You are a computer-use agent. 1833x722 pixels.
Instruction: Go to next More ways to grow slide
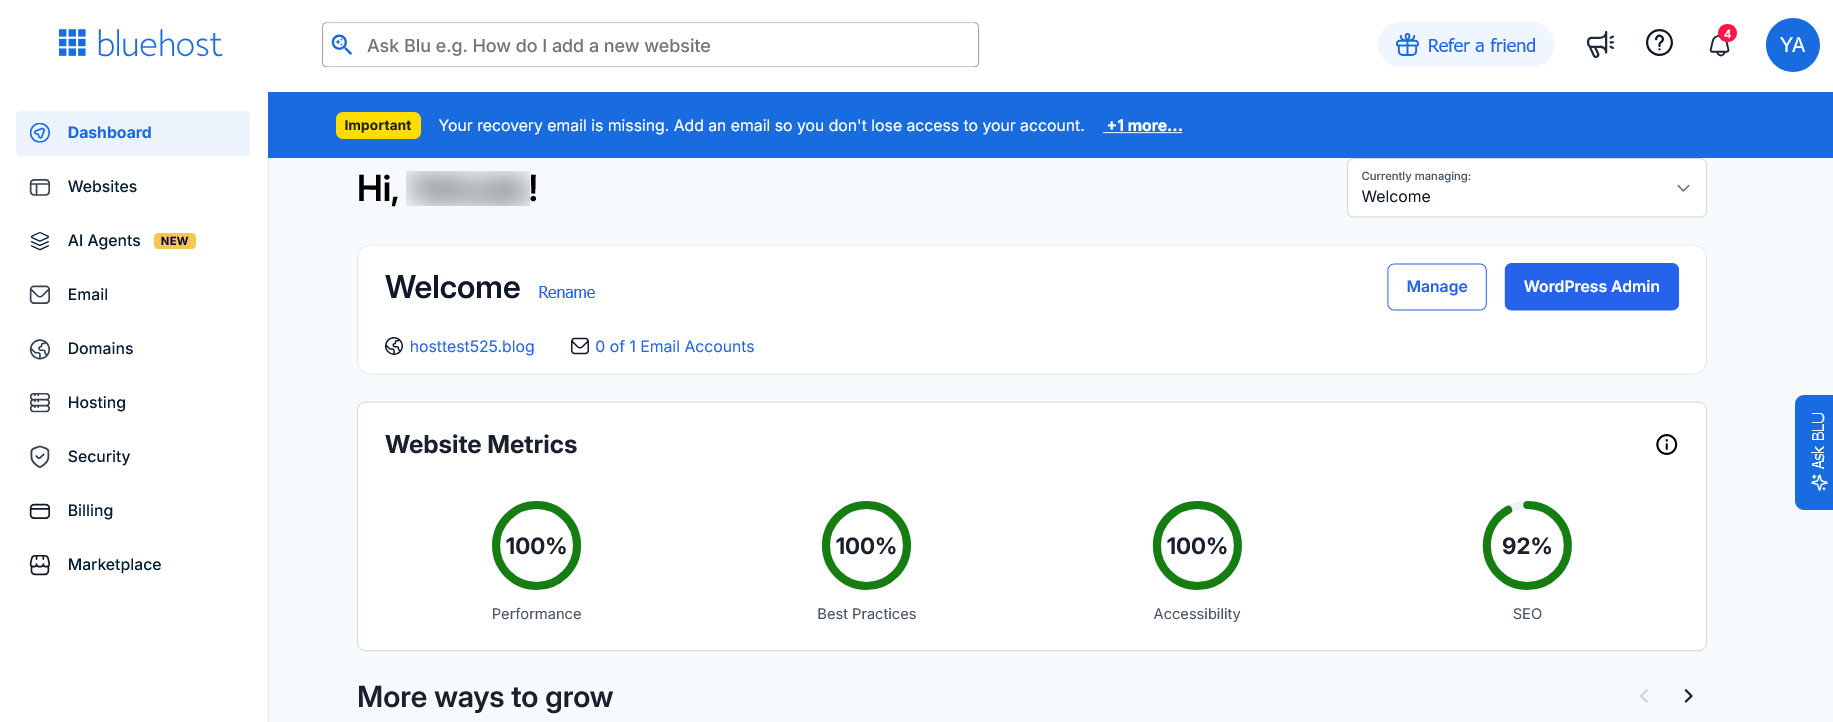1688,696
